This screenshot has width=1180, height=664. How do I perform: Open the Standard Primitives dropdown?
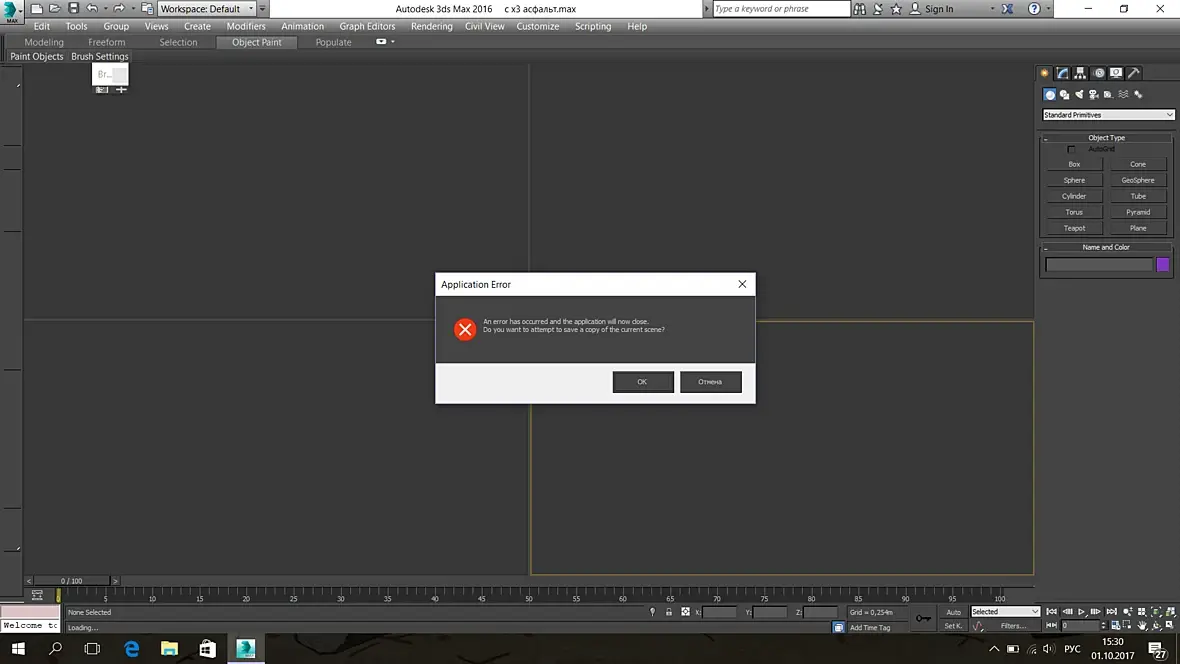pos(1108,115)
